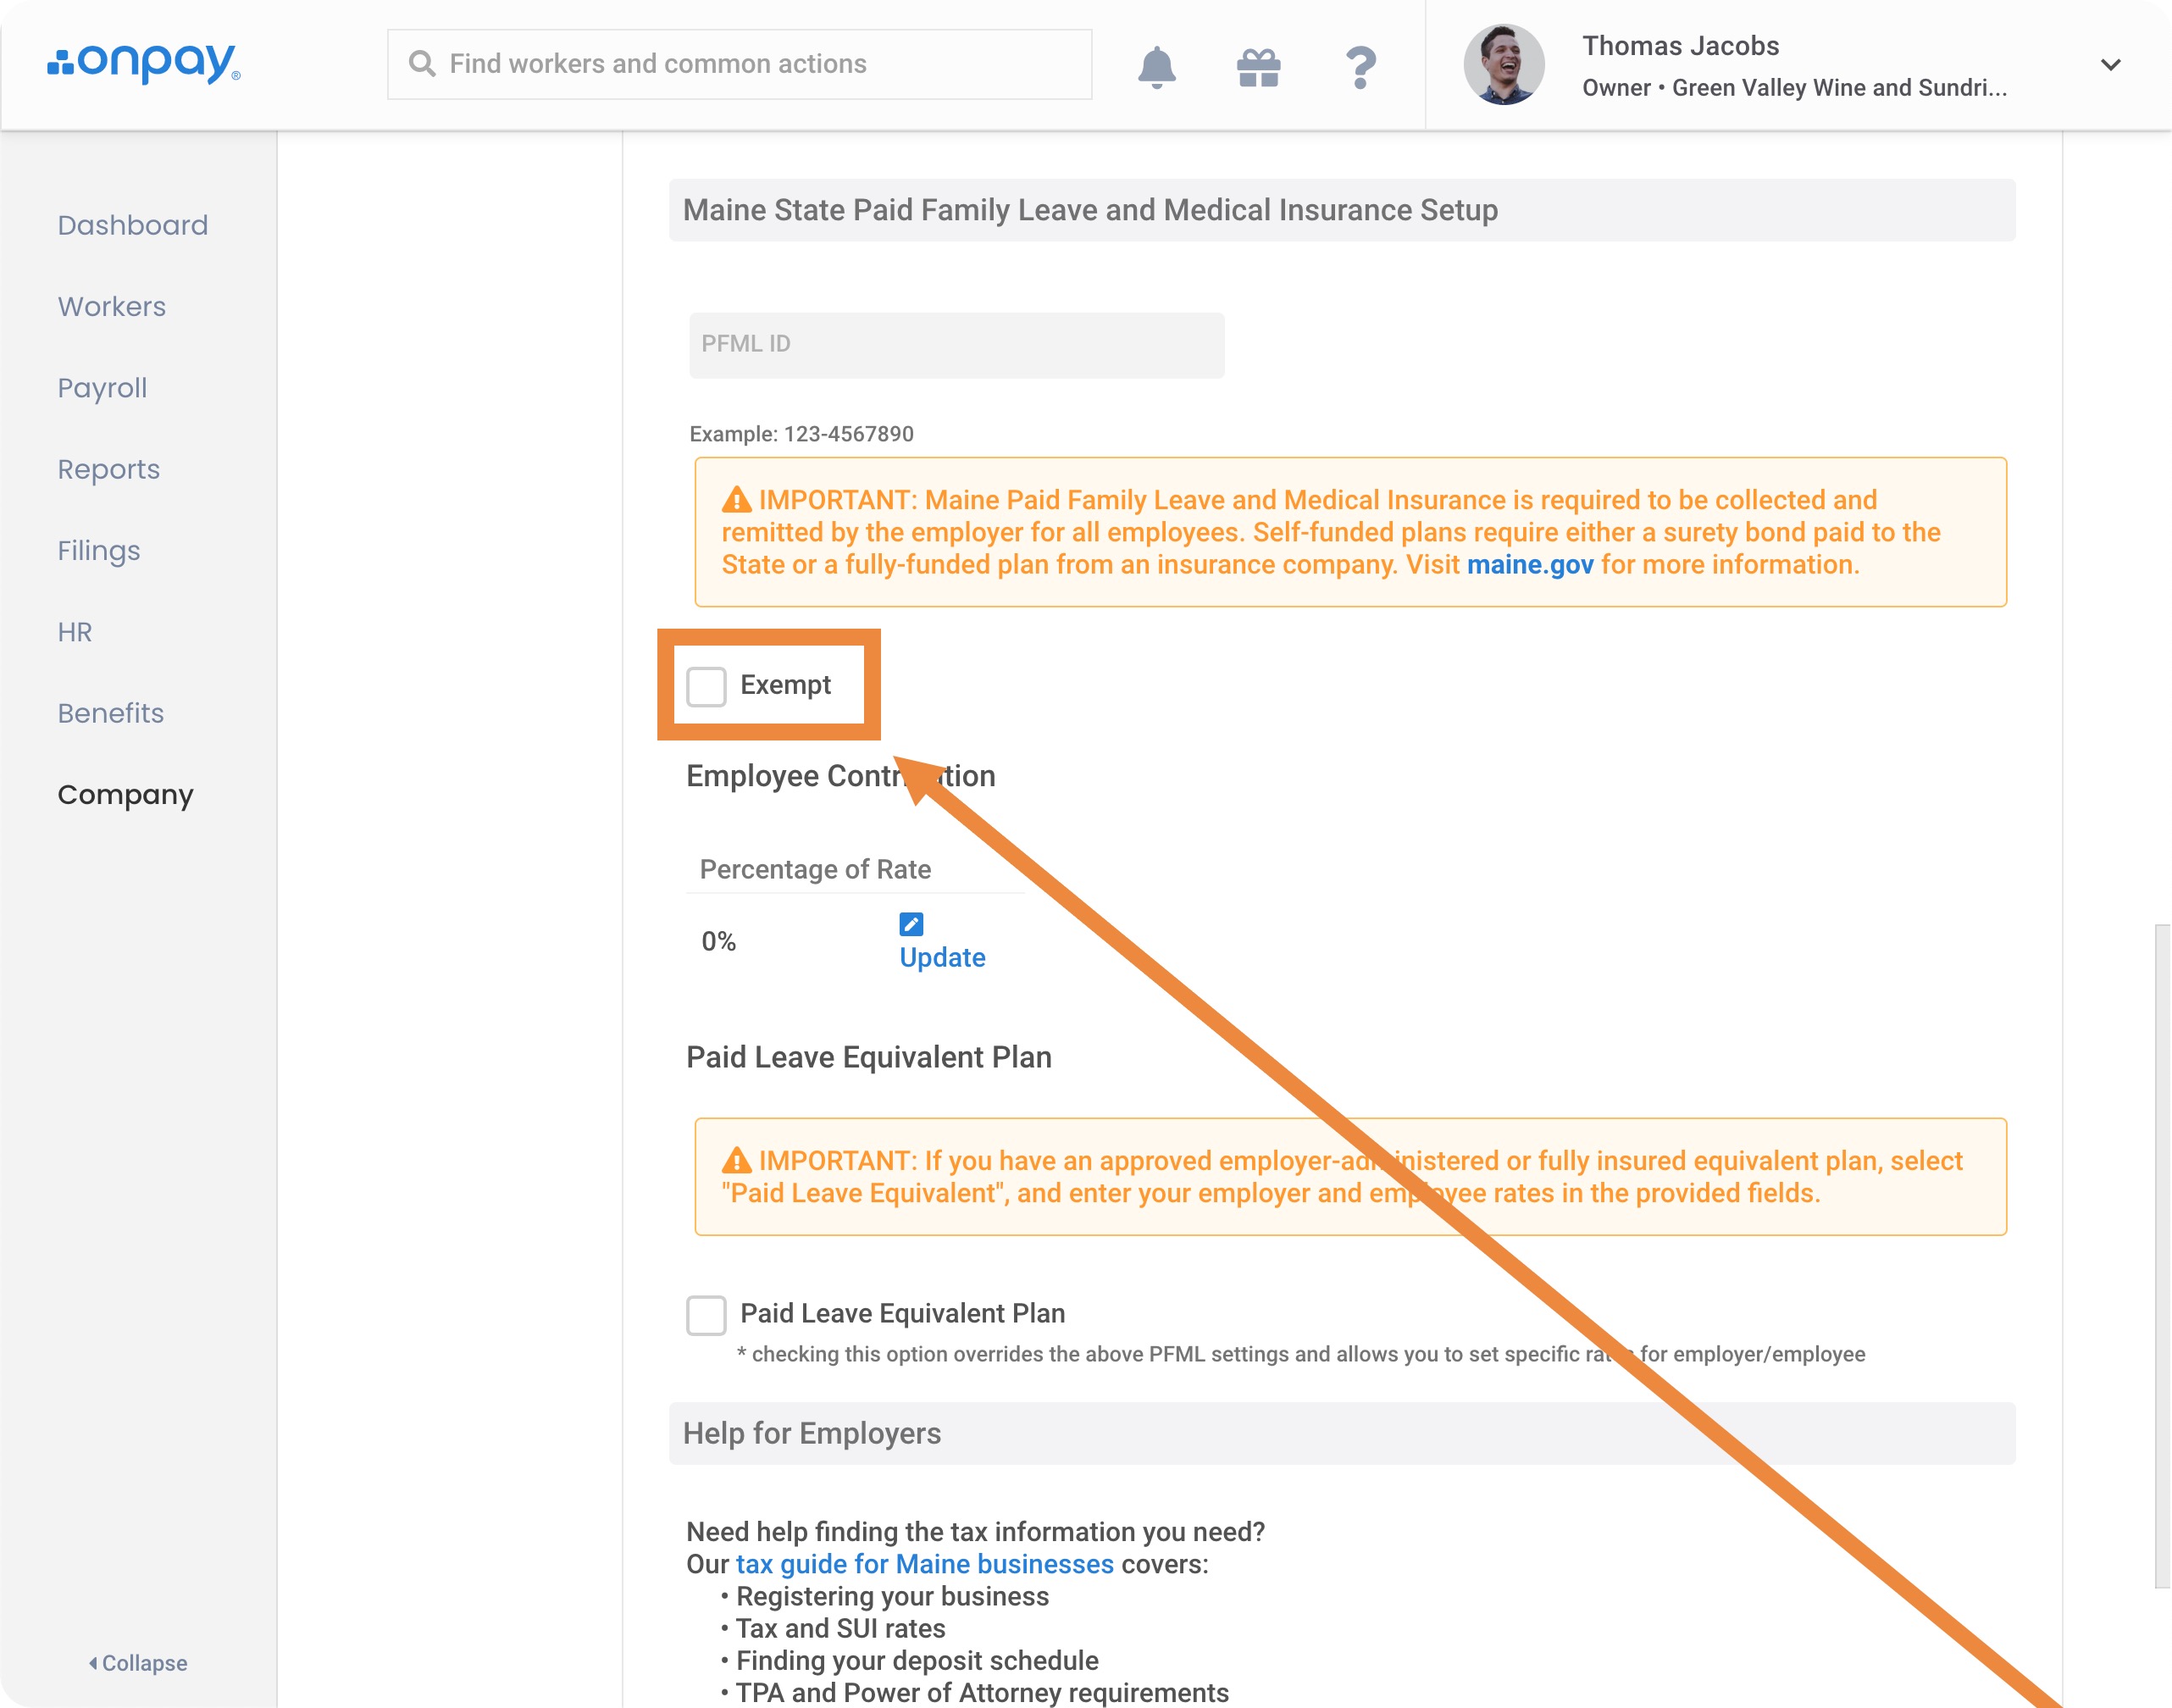The image size is (2172, 1708).
Task: Open the Workers page
Action: coord(111,306)
